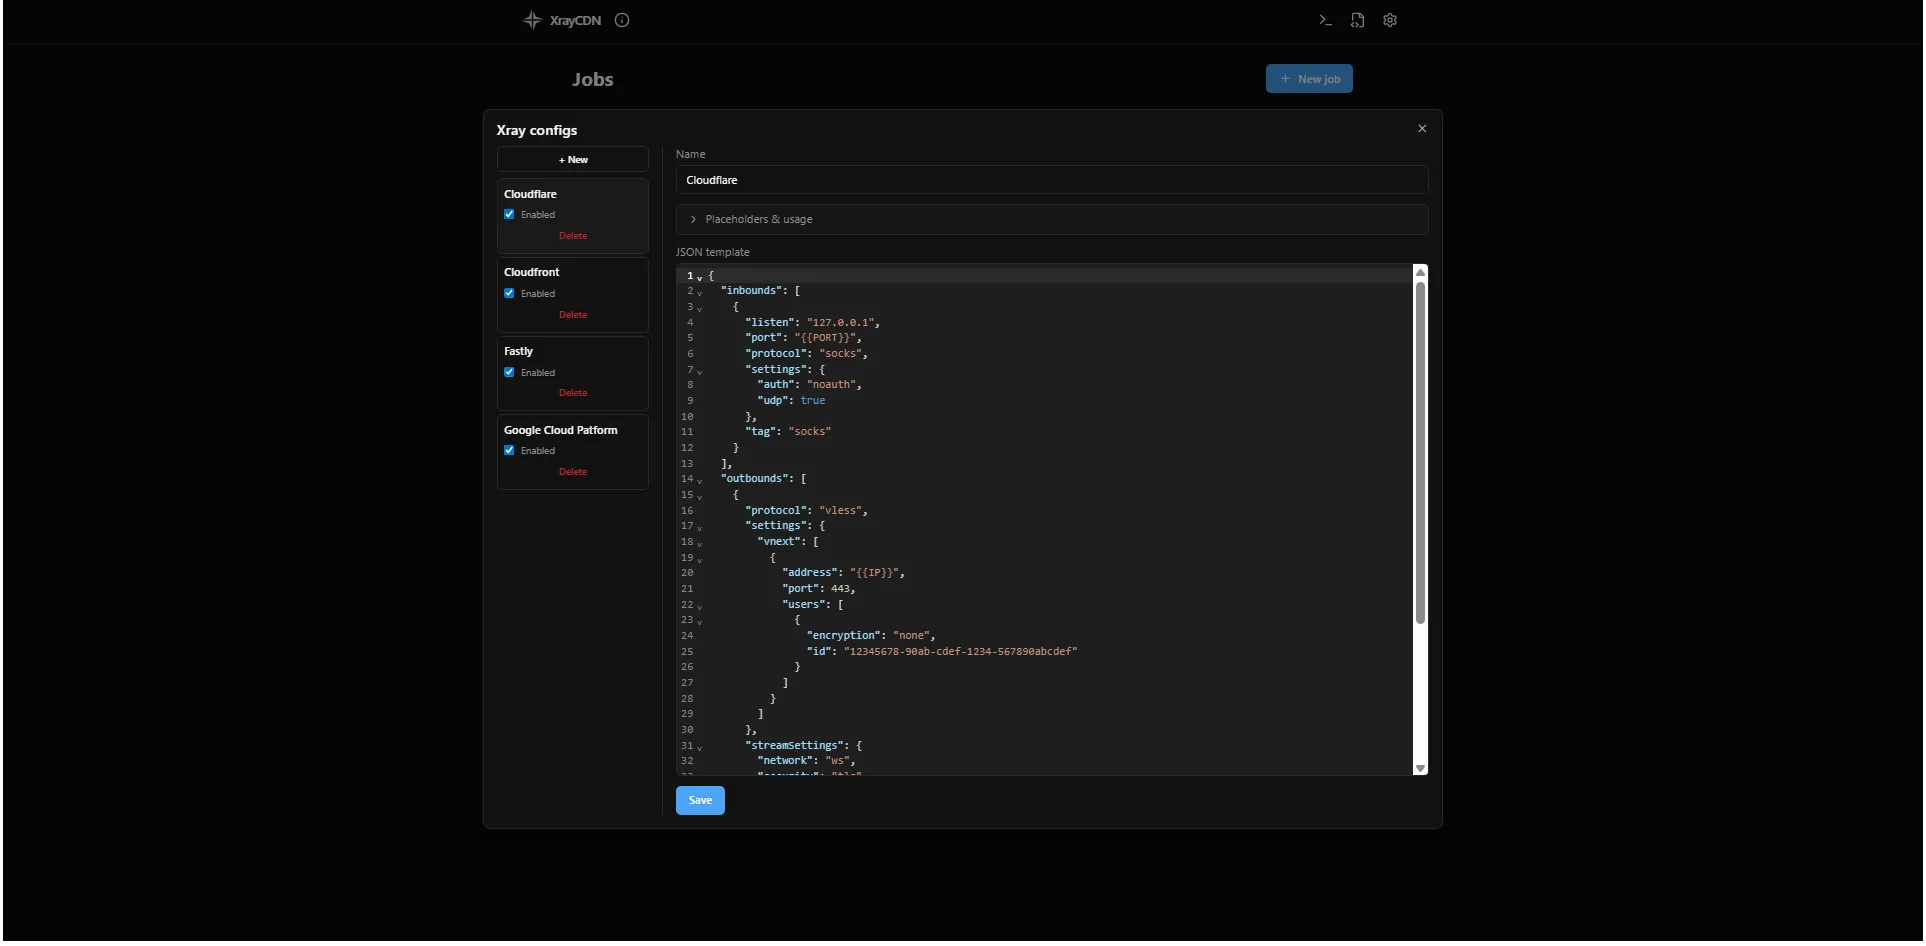The height and width of the screenshot is (946, 1926).
Task: Open the info icon beside XrayCDN
Action: 622,20
